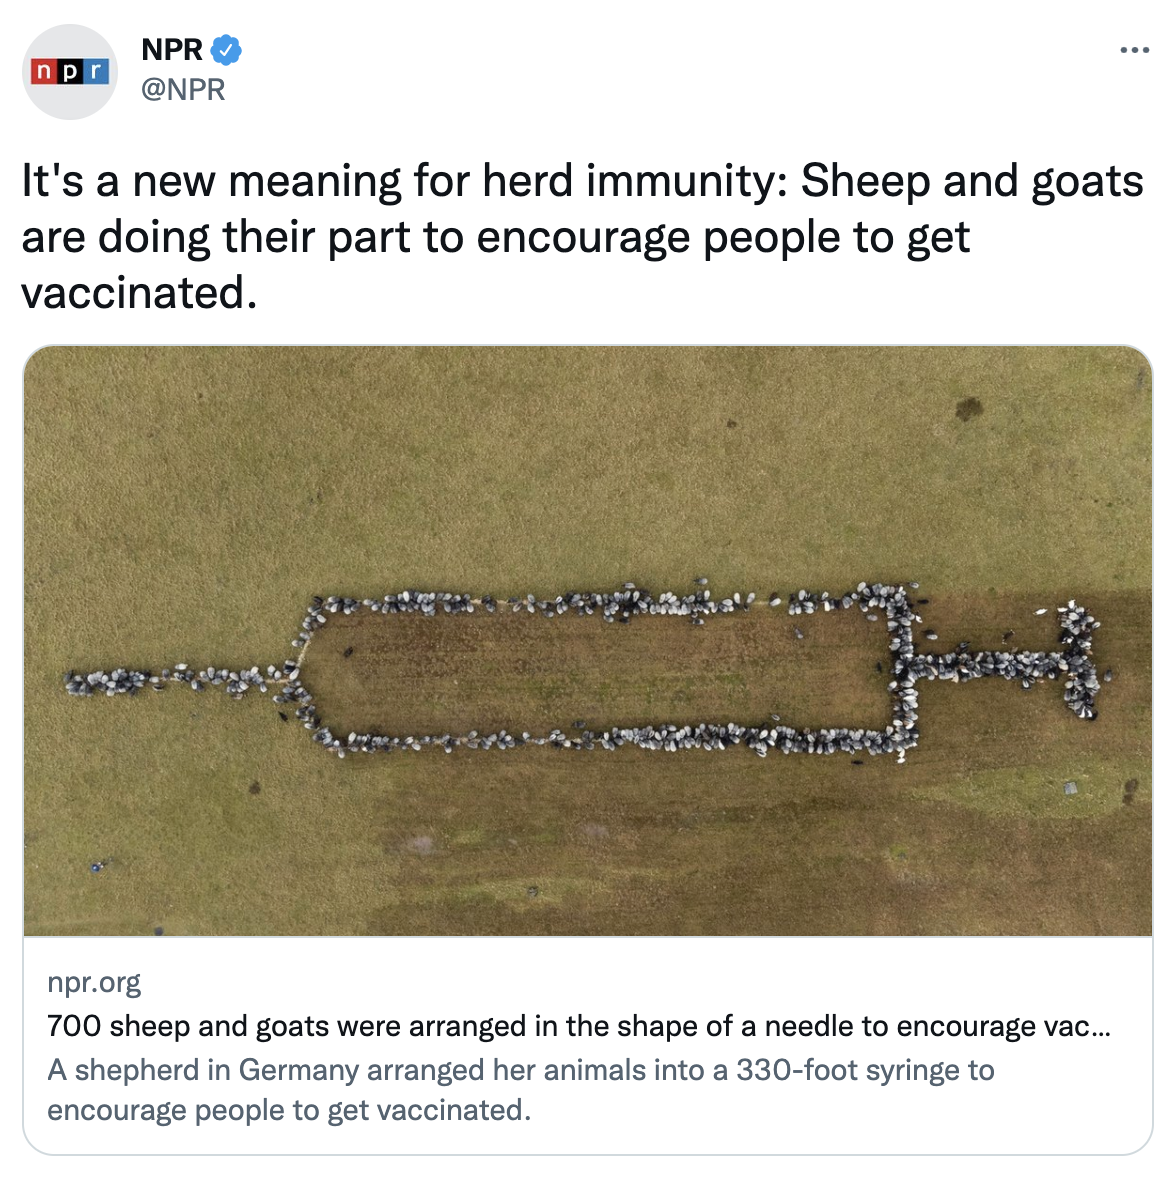Click the empty field above the syringe
Viewport: 1172px width, 1178px height.
point(586,466)
